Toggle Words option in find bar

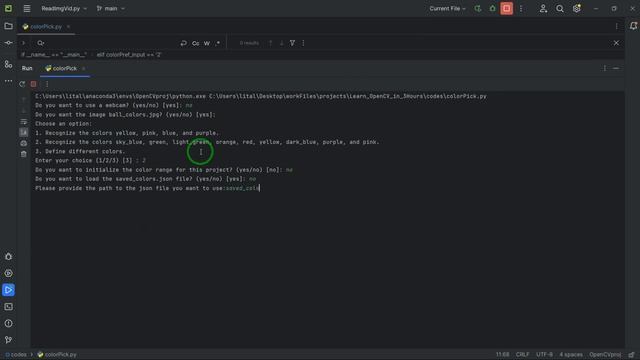click(x=207, y=43)
